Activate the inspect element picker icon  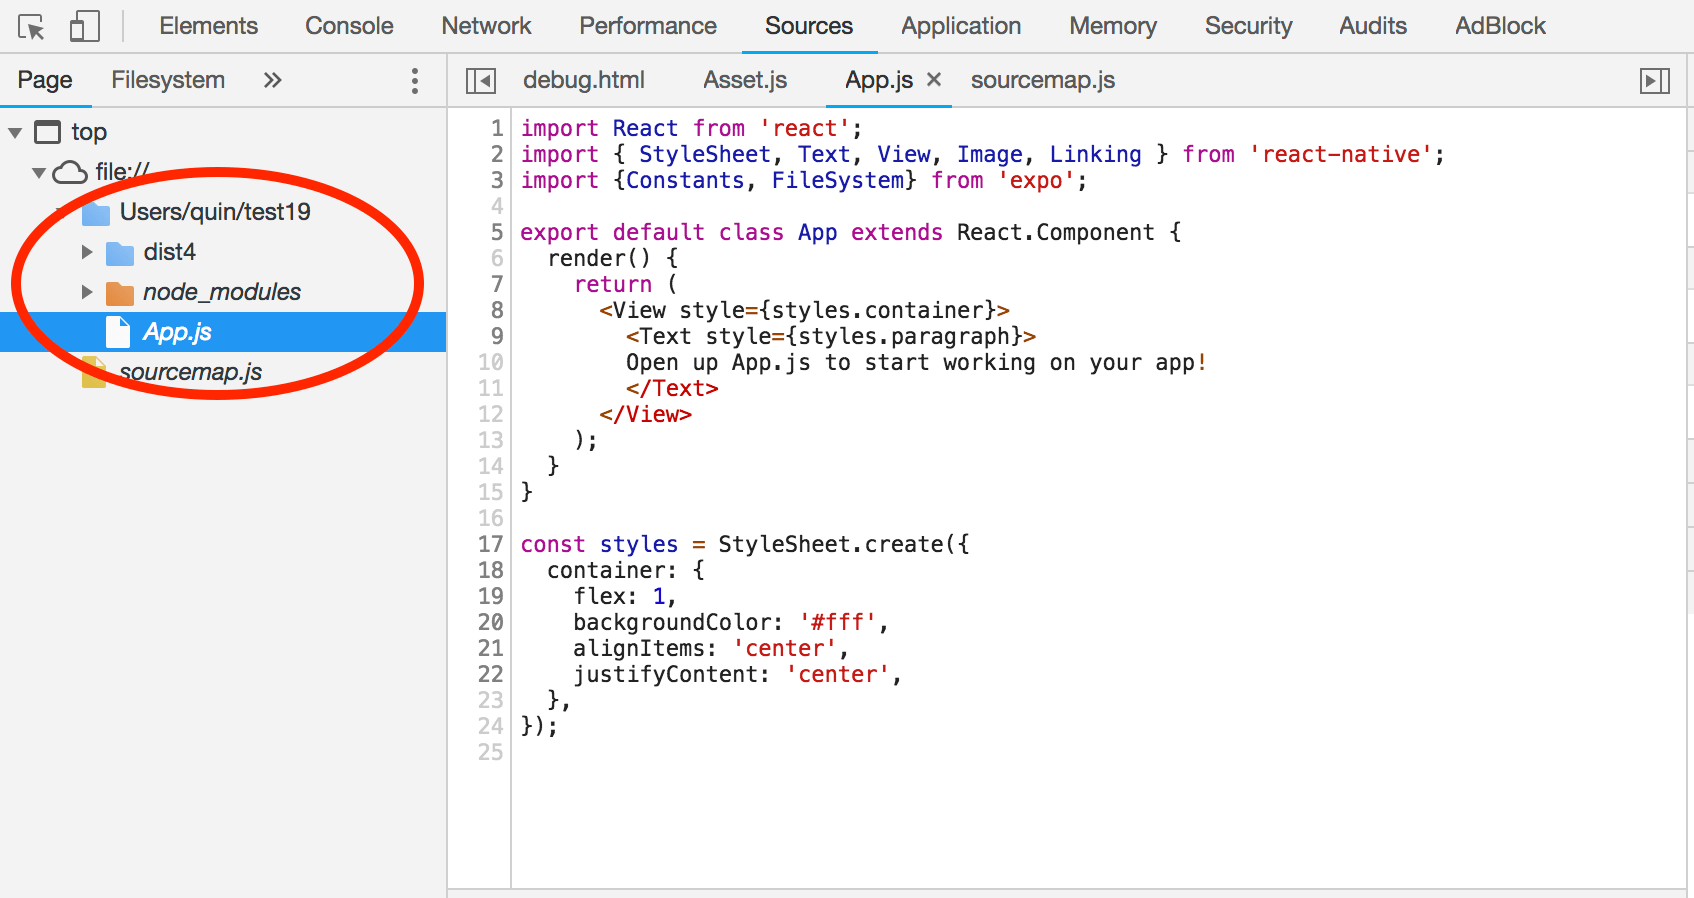pos(31,27)
